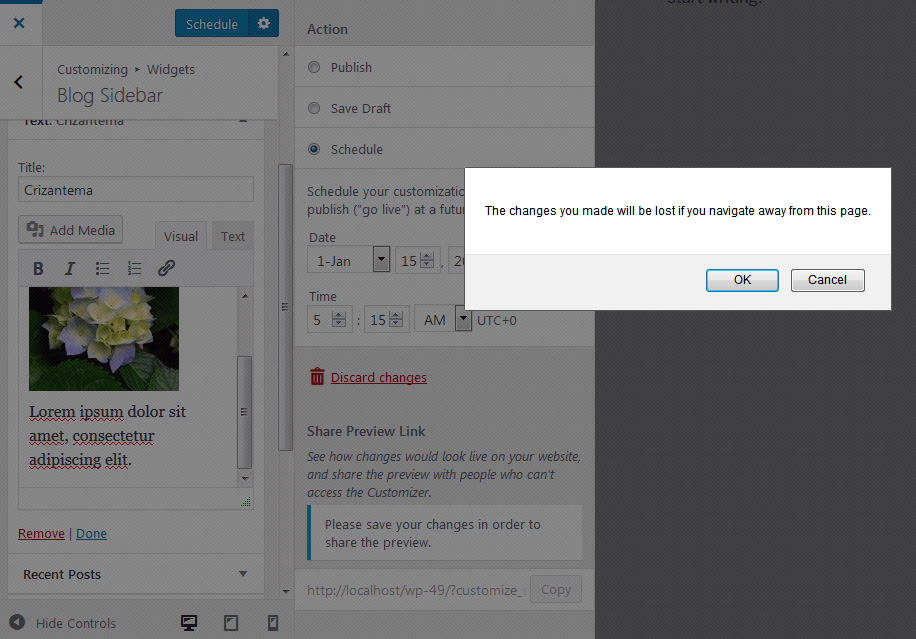Click the Bold formatting icon
Screen dimensions: 916x639
pos(38,268)
